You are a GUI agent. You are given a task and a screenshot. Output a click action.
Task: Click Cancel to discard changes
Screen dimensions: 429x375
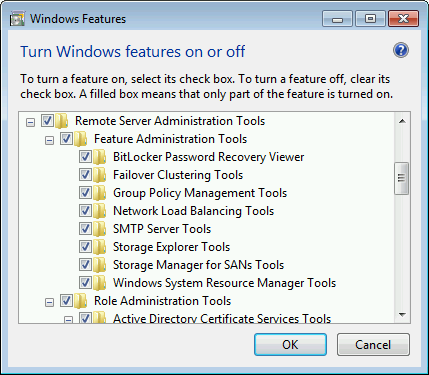pyautogui.click(x=373, y=345)
